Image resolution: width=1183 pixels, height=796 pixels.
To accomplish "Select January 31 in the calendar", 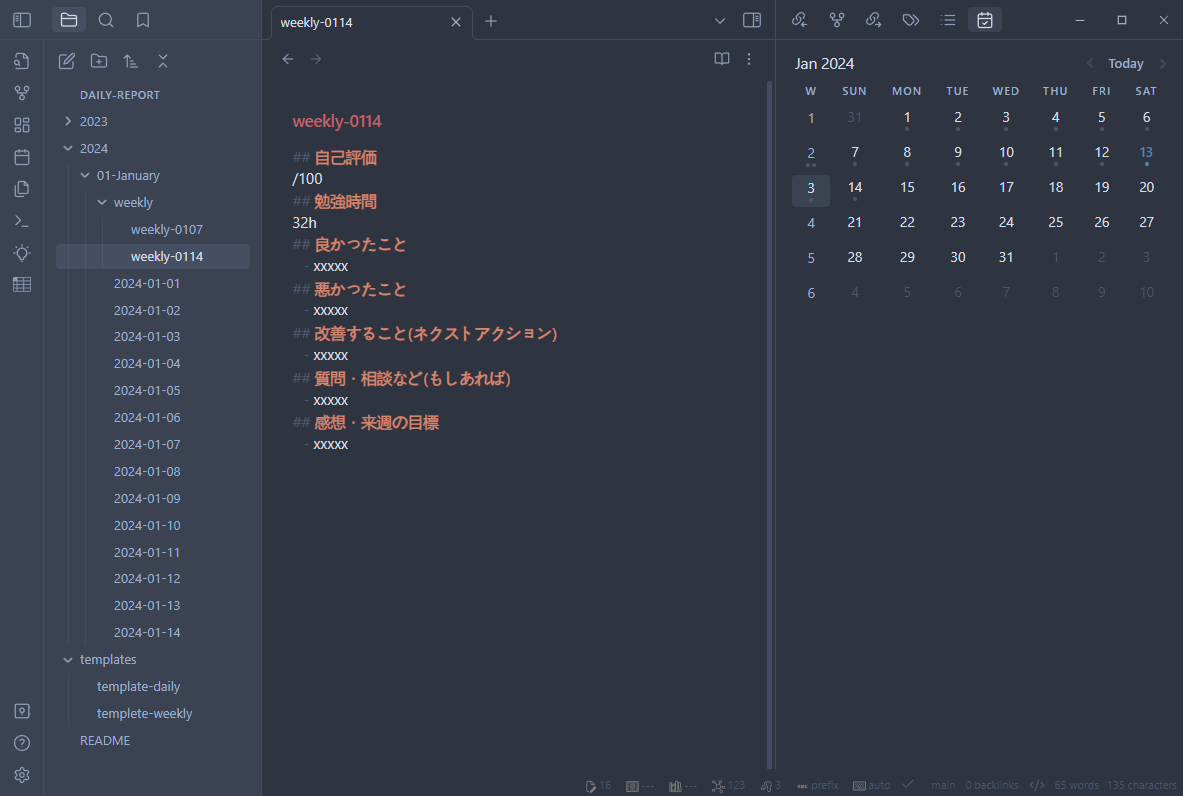I will coord(1006,258).
